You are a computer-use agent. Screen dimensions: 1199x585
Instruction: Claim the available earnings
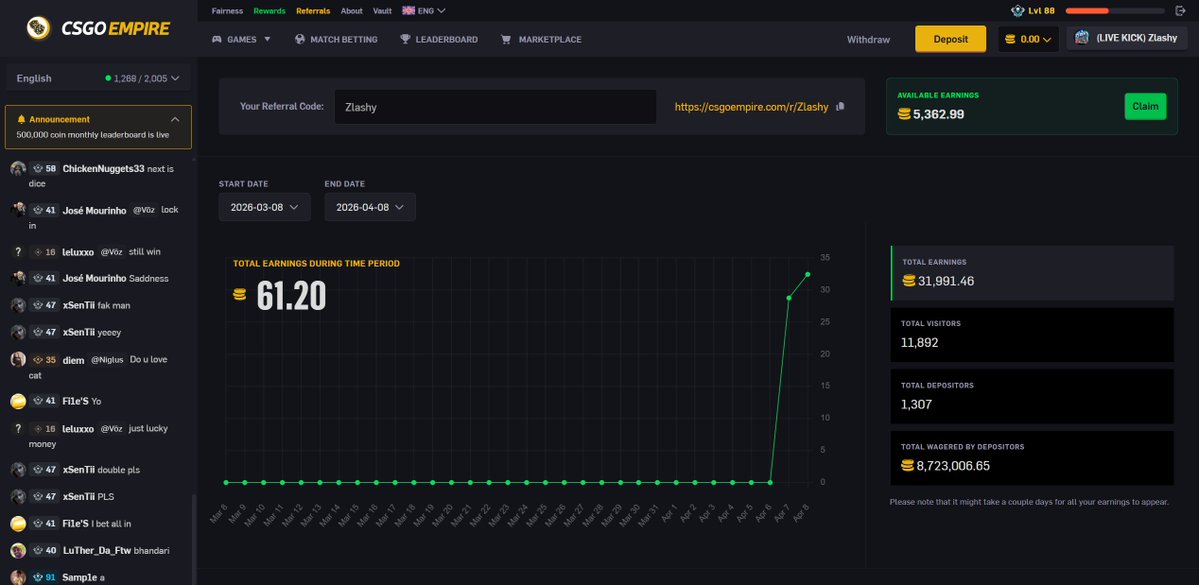point(1145,106)
